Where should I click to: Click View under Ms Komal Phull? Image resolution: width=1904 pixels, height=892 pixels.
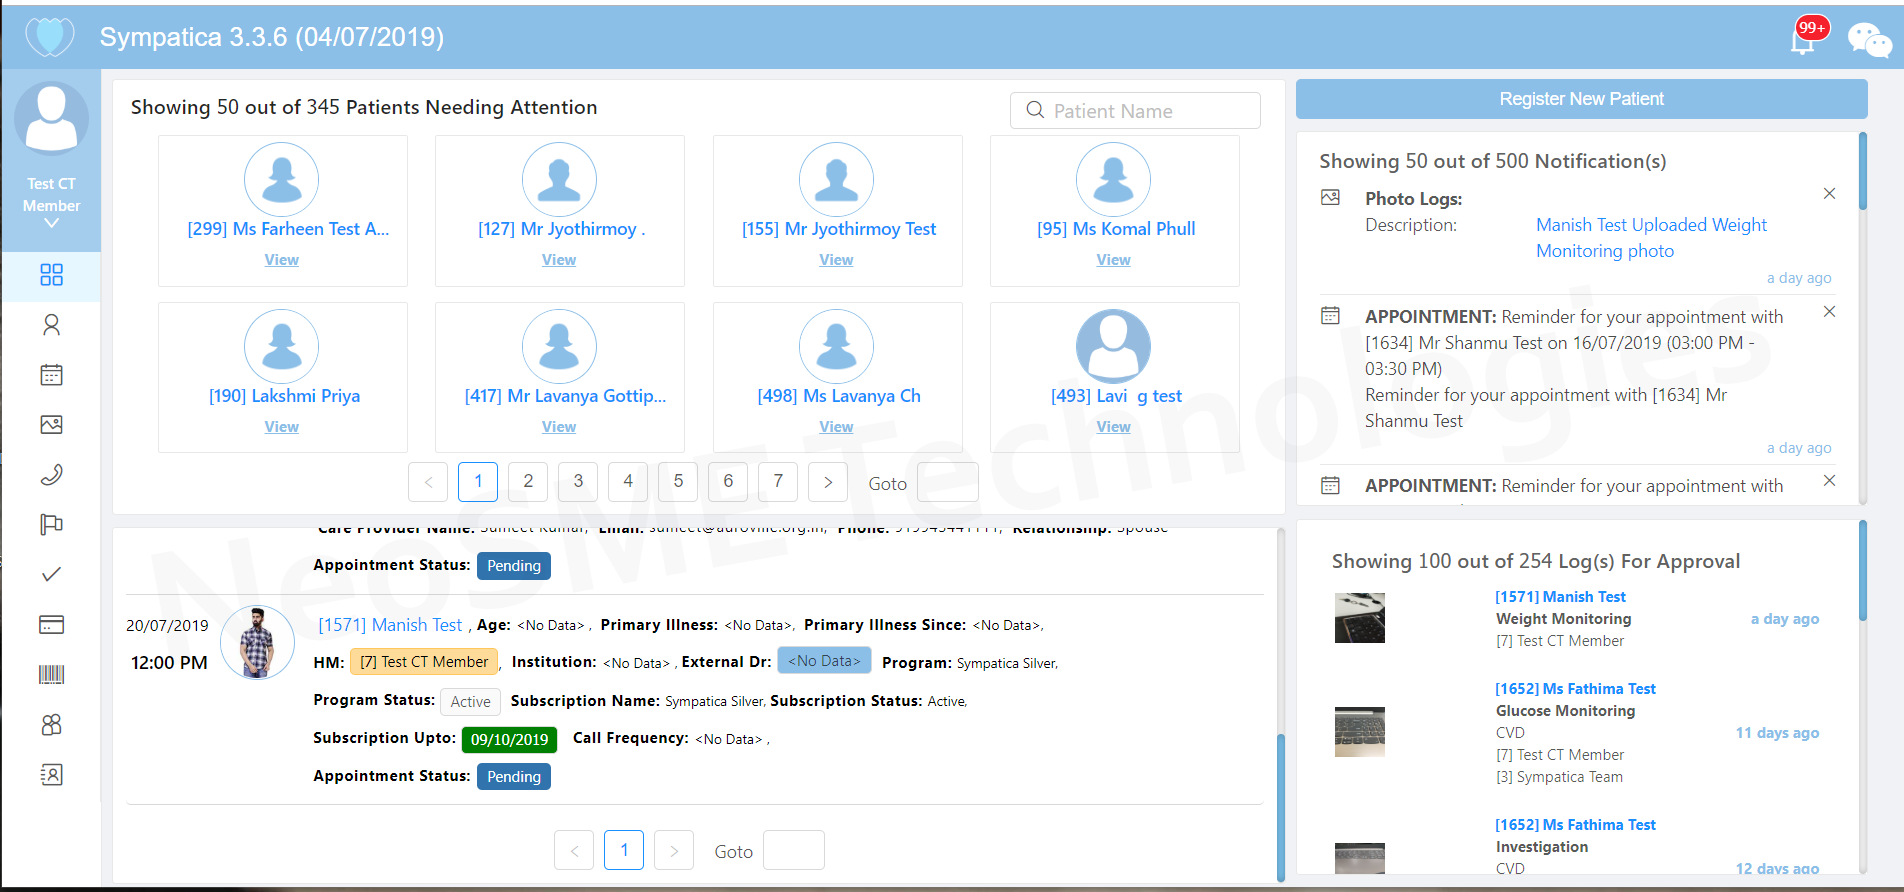pyautogui.click(x=1113, y=260)
